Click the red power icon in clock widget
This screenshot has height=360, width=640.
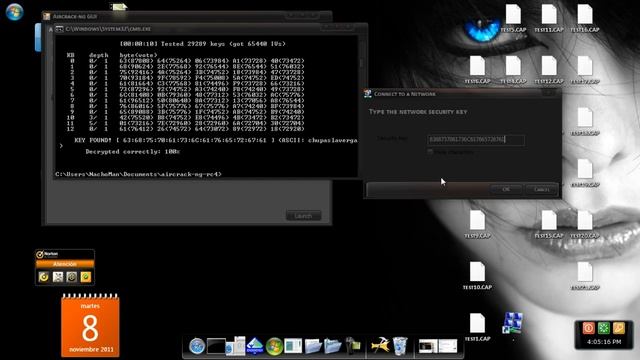(589, 328)
